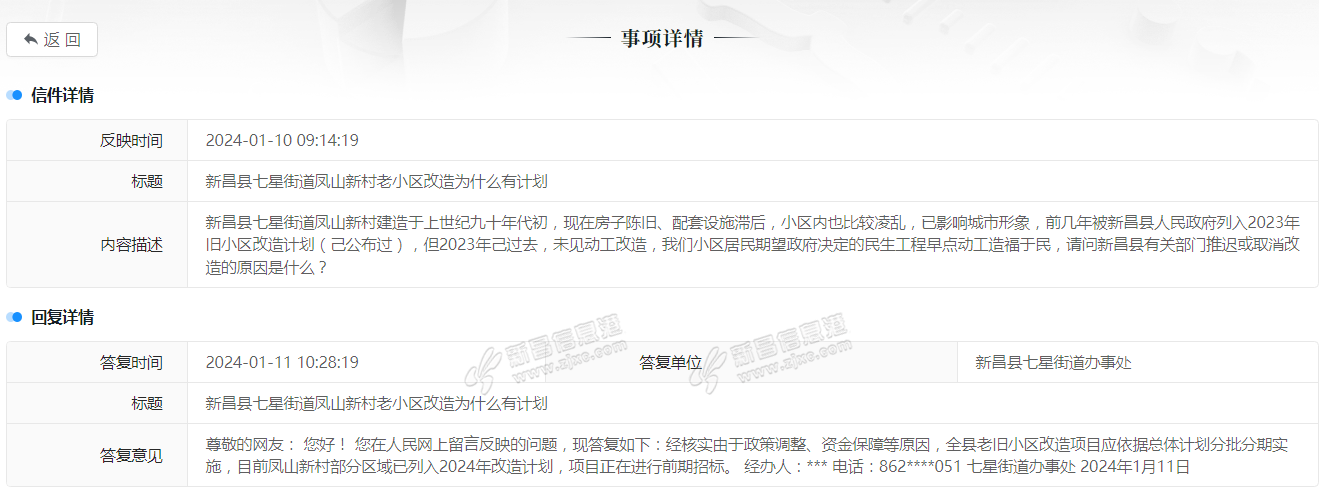Image resolution: width=1319 pixels, height=494 pixels.
Task: Click the 标题 label in the 信件详情 table
Action: [146, 182]
